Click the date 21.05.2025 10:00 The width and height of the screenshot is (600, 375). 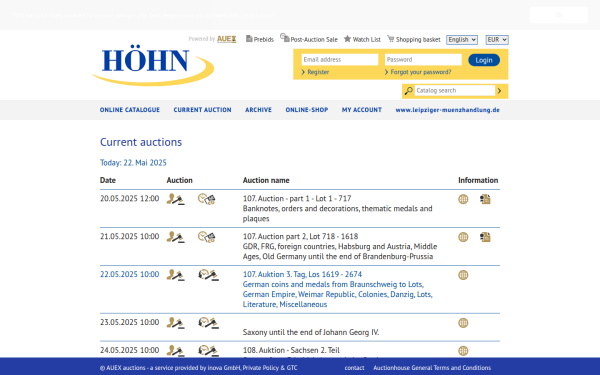pyautogui.click(x=129, y=236)
